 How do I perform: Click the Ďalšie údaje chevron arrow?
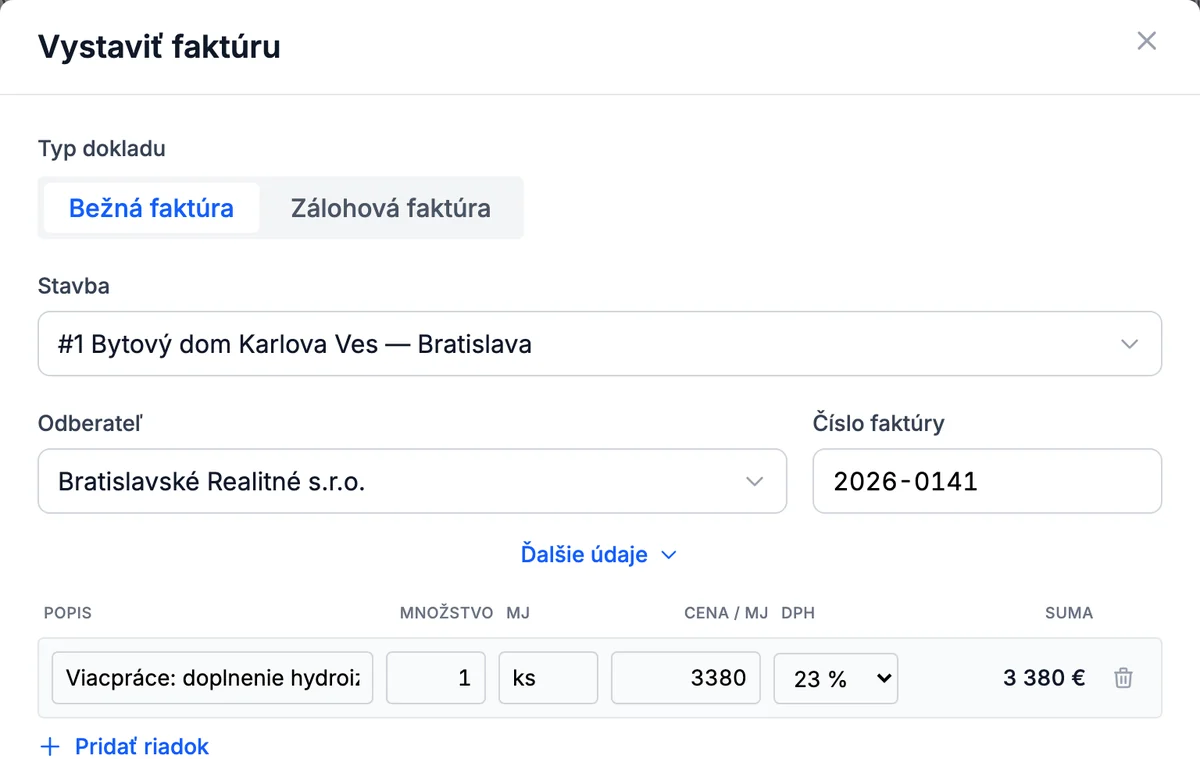669,555
